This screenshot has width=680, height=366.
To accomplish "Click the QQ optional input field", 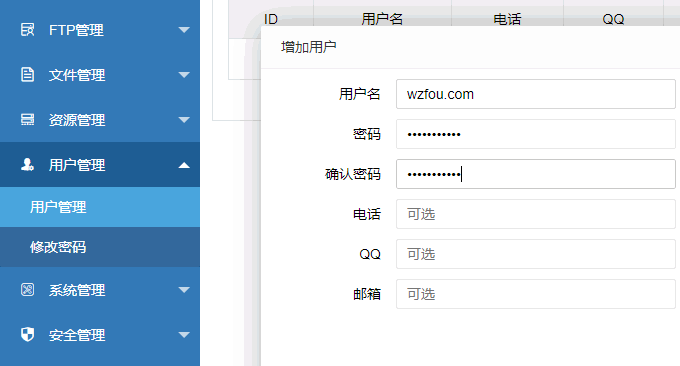I will [x=536, y=254].
